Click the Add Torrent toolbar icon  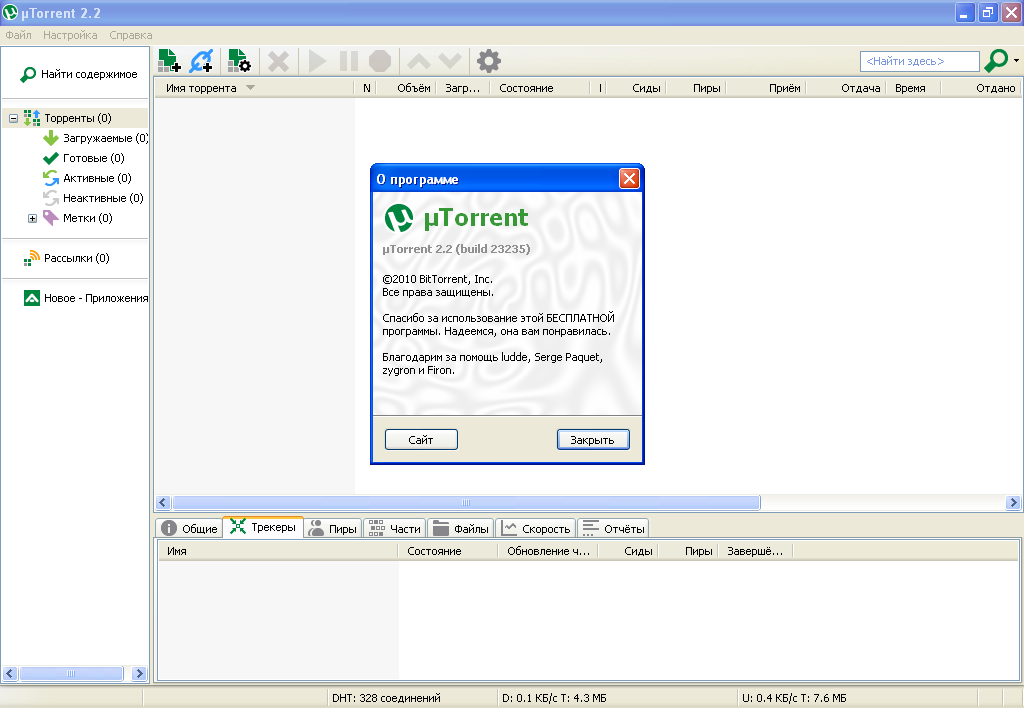pyautogui.click(x=169, y=61)
